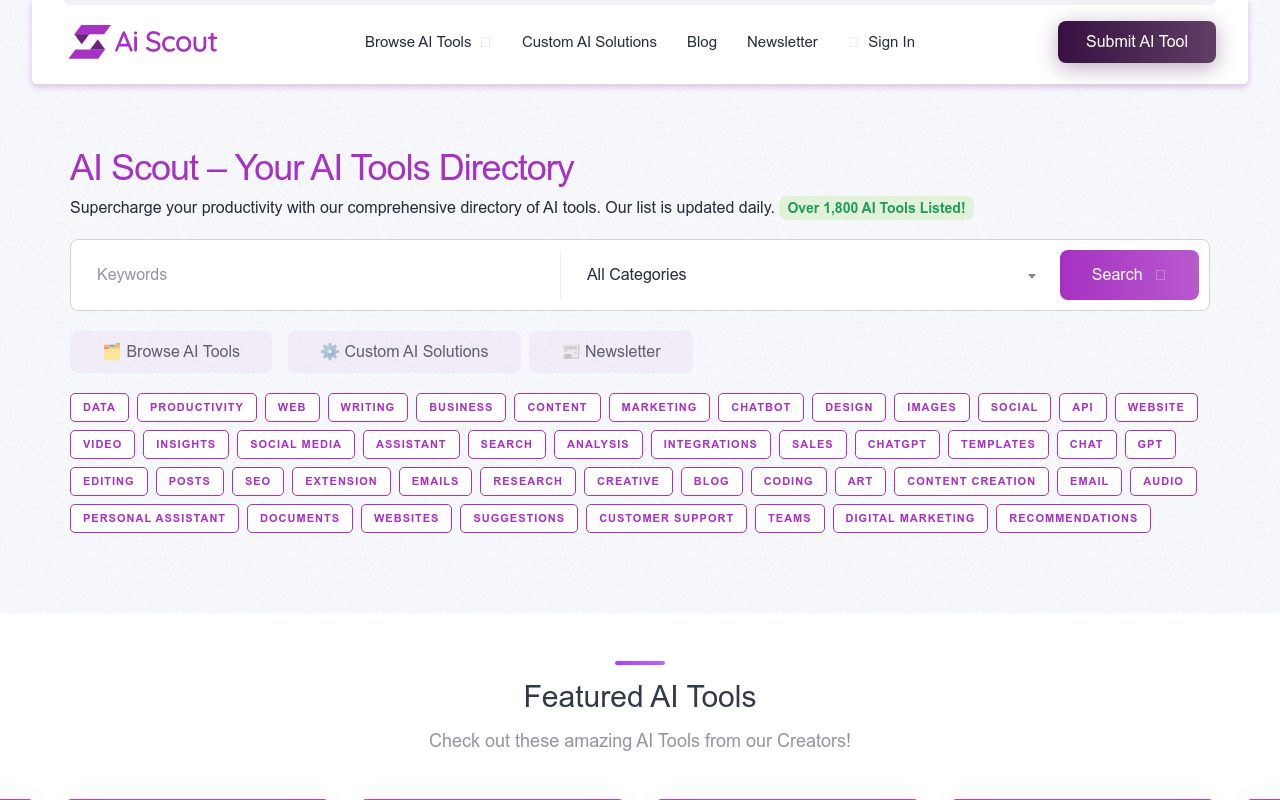Select the CUSTOMER SUPPORT tag

point(666,518)
